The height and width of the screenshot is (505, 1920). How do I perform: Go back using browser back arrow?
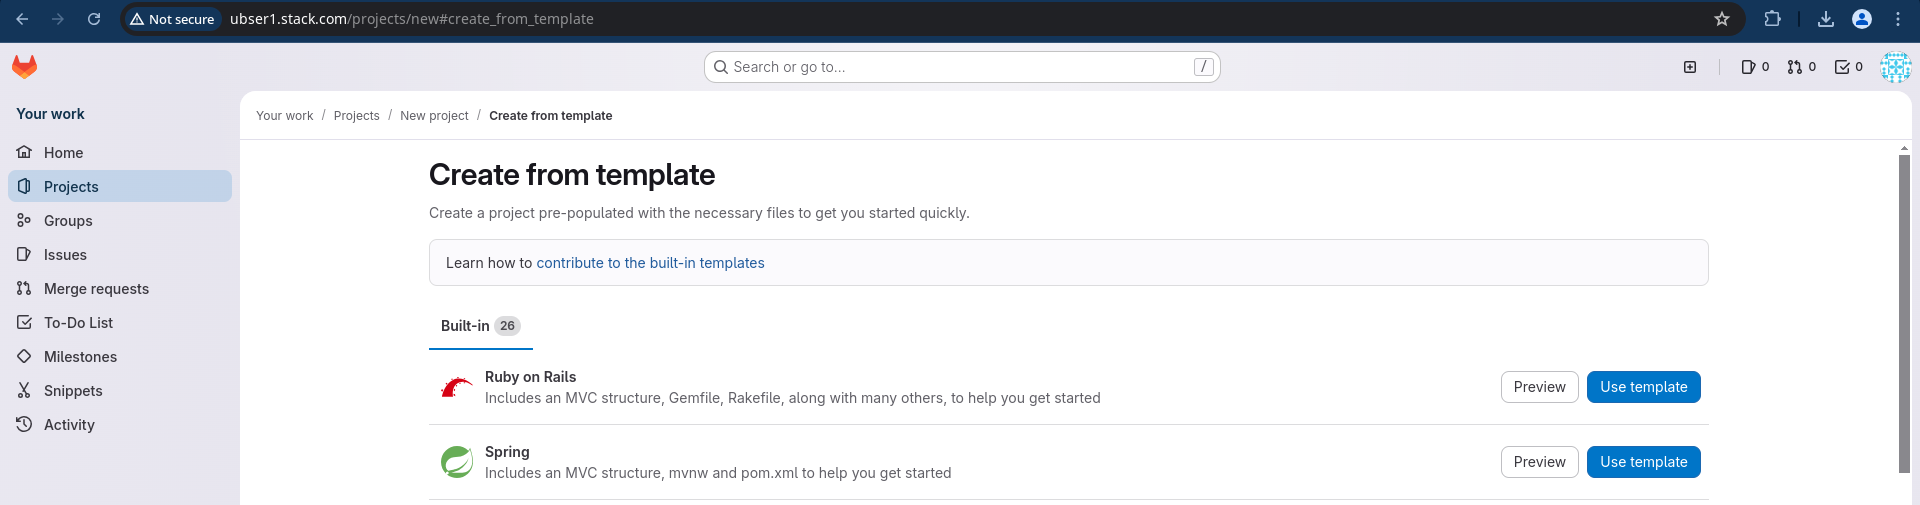pyautogui.click(x=22, y=19)
